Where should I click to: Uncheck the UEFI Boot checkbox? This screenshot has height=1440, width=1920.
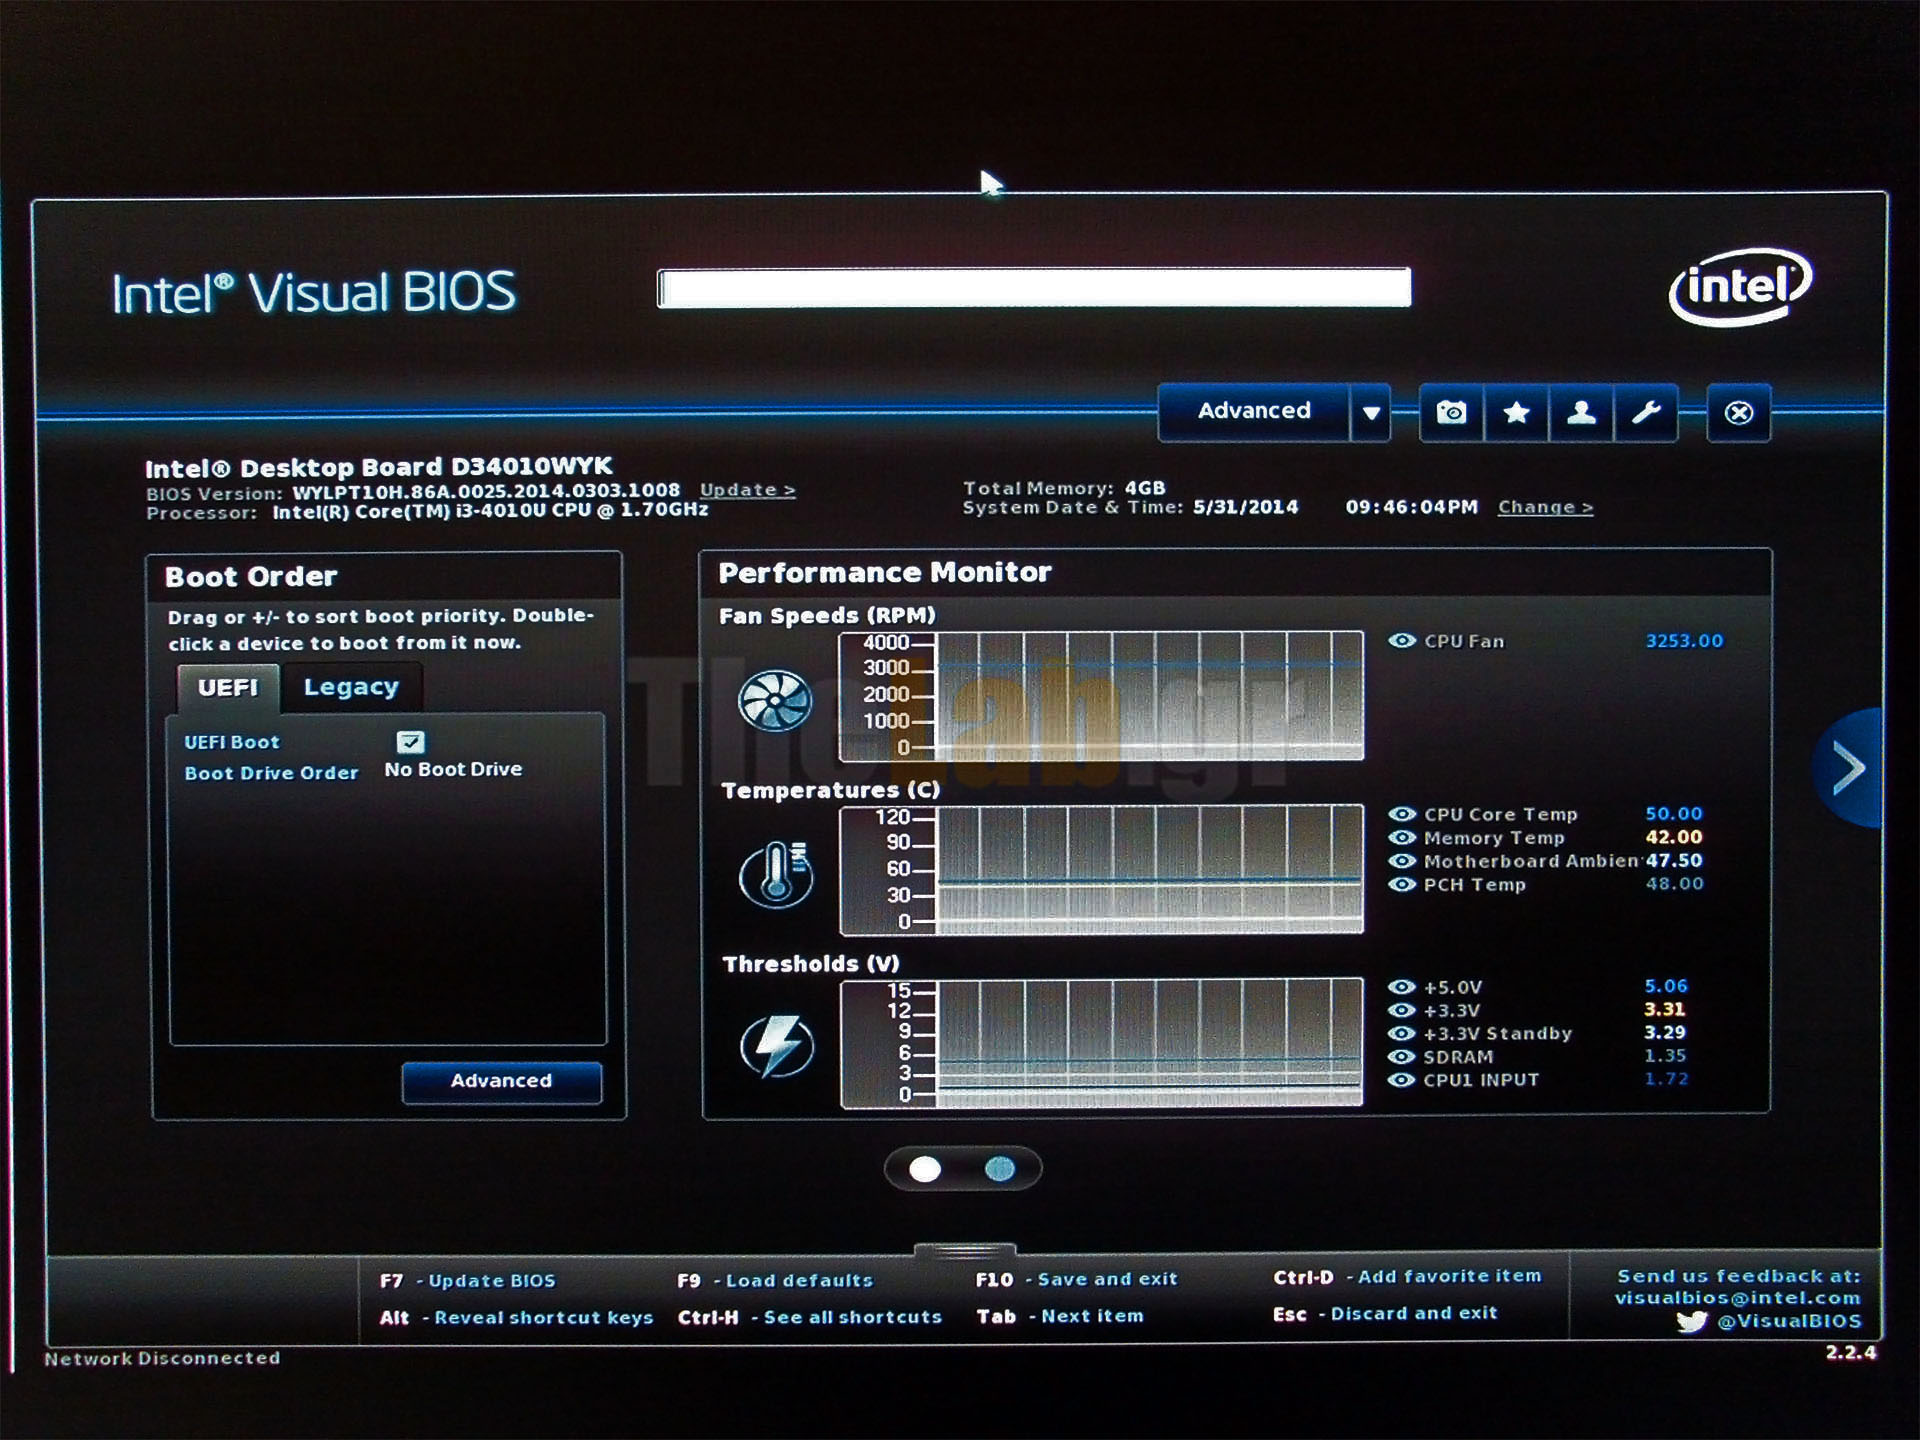(410, 742)
